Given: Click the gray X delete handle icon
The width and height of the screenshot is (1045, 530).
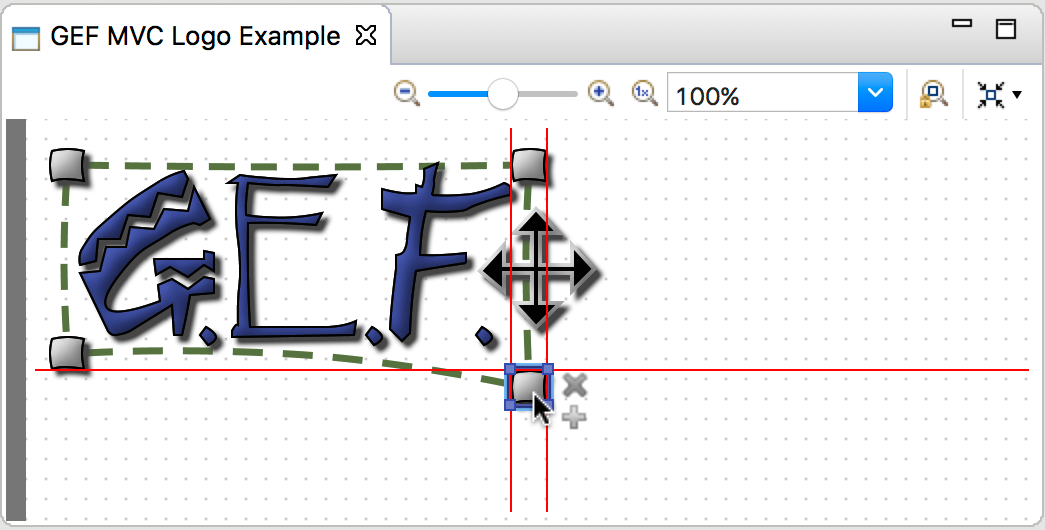Looking at the screenshot, I should [575, 386].
